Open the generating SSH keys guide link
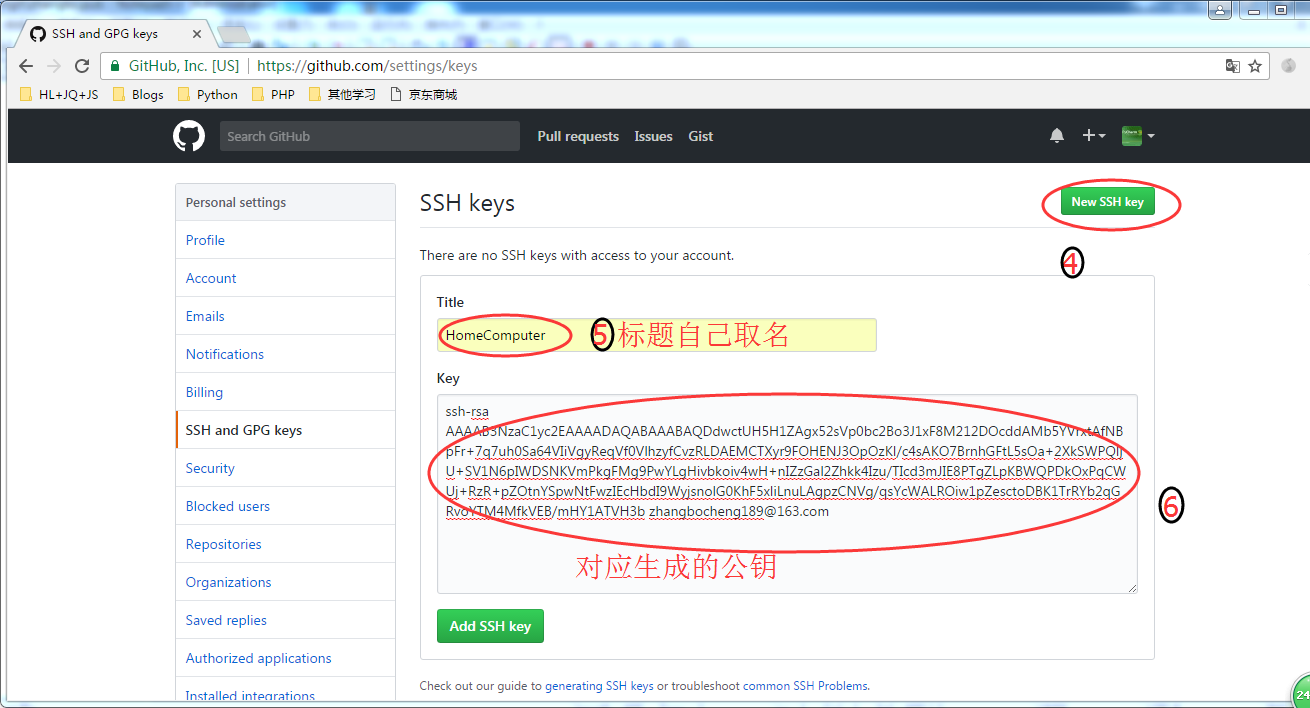The image size is (1310, 708). (599, 686)
